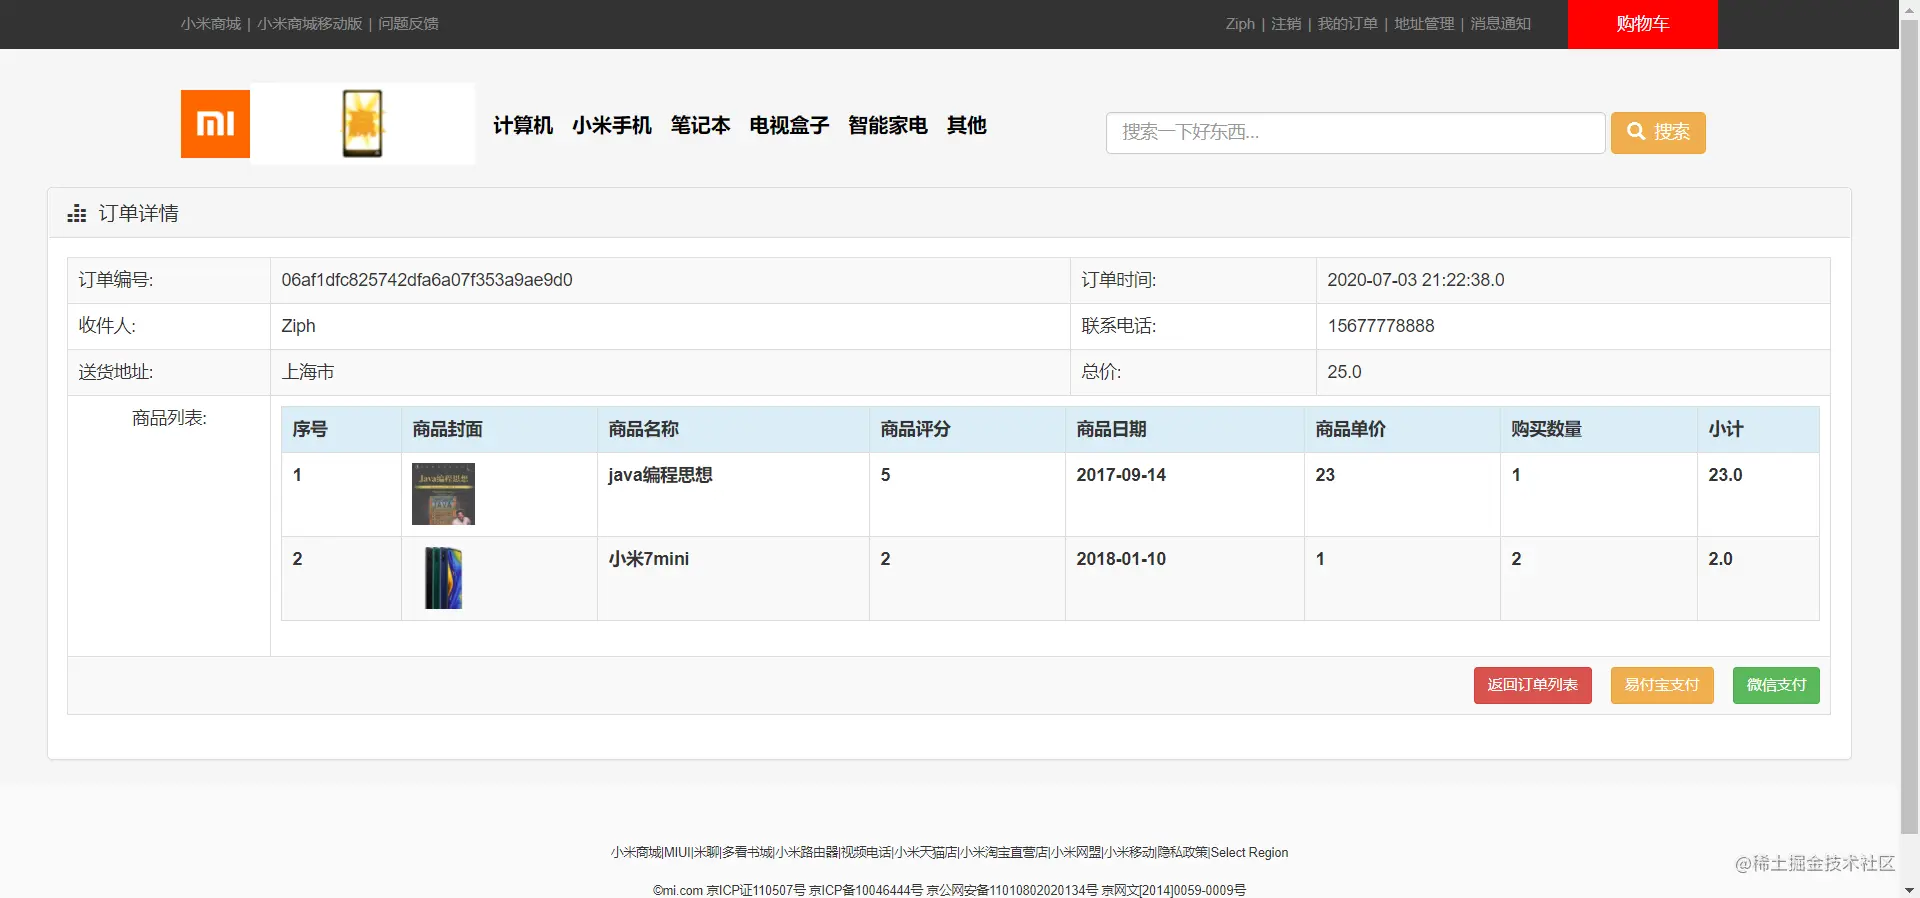1920x898 pixels.
Task: Open the 计算机 category
Action: [523, 125]
